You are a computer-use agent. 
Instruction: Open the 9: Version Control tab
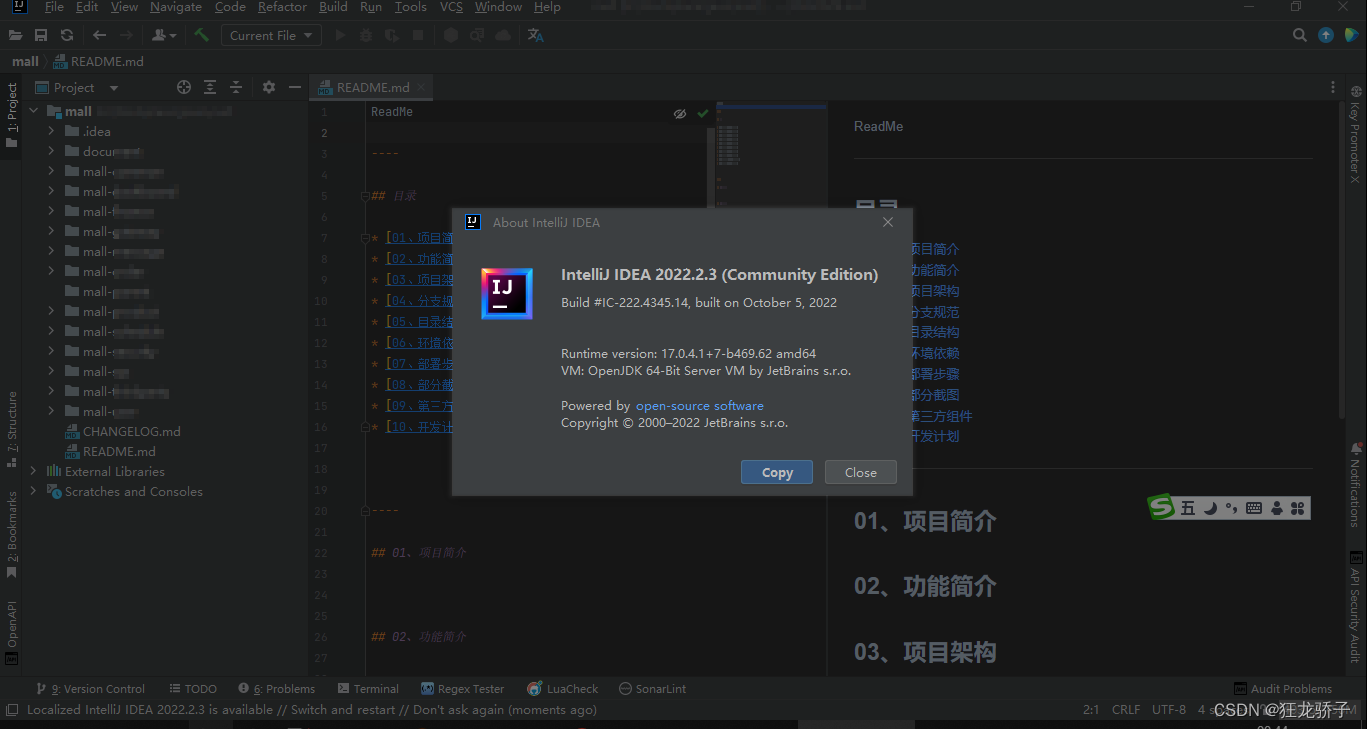[91, 689]
